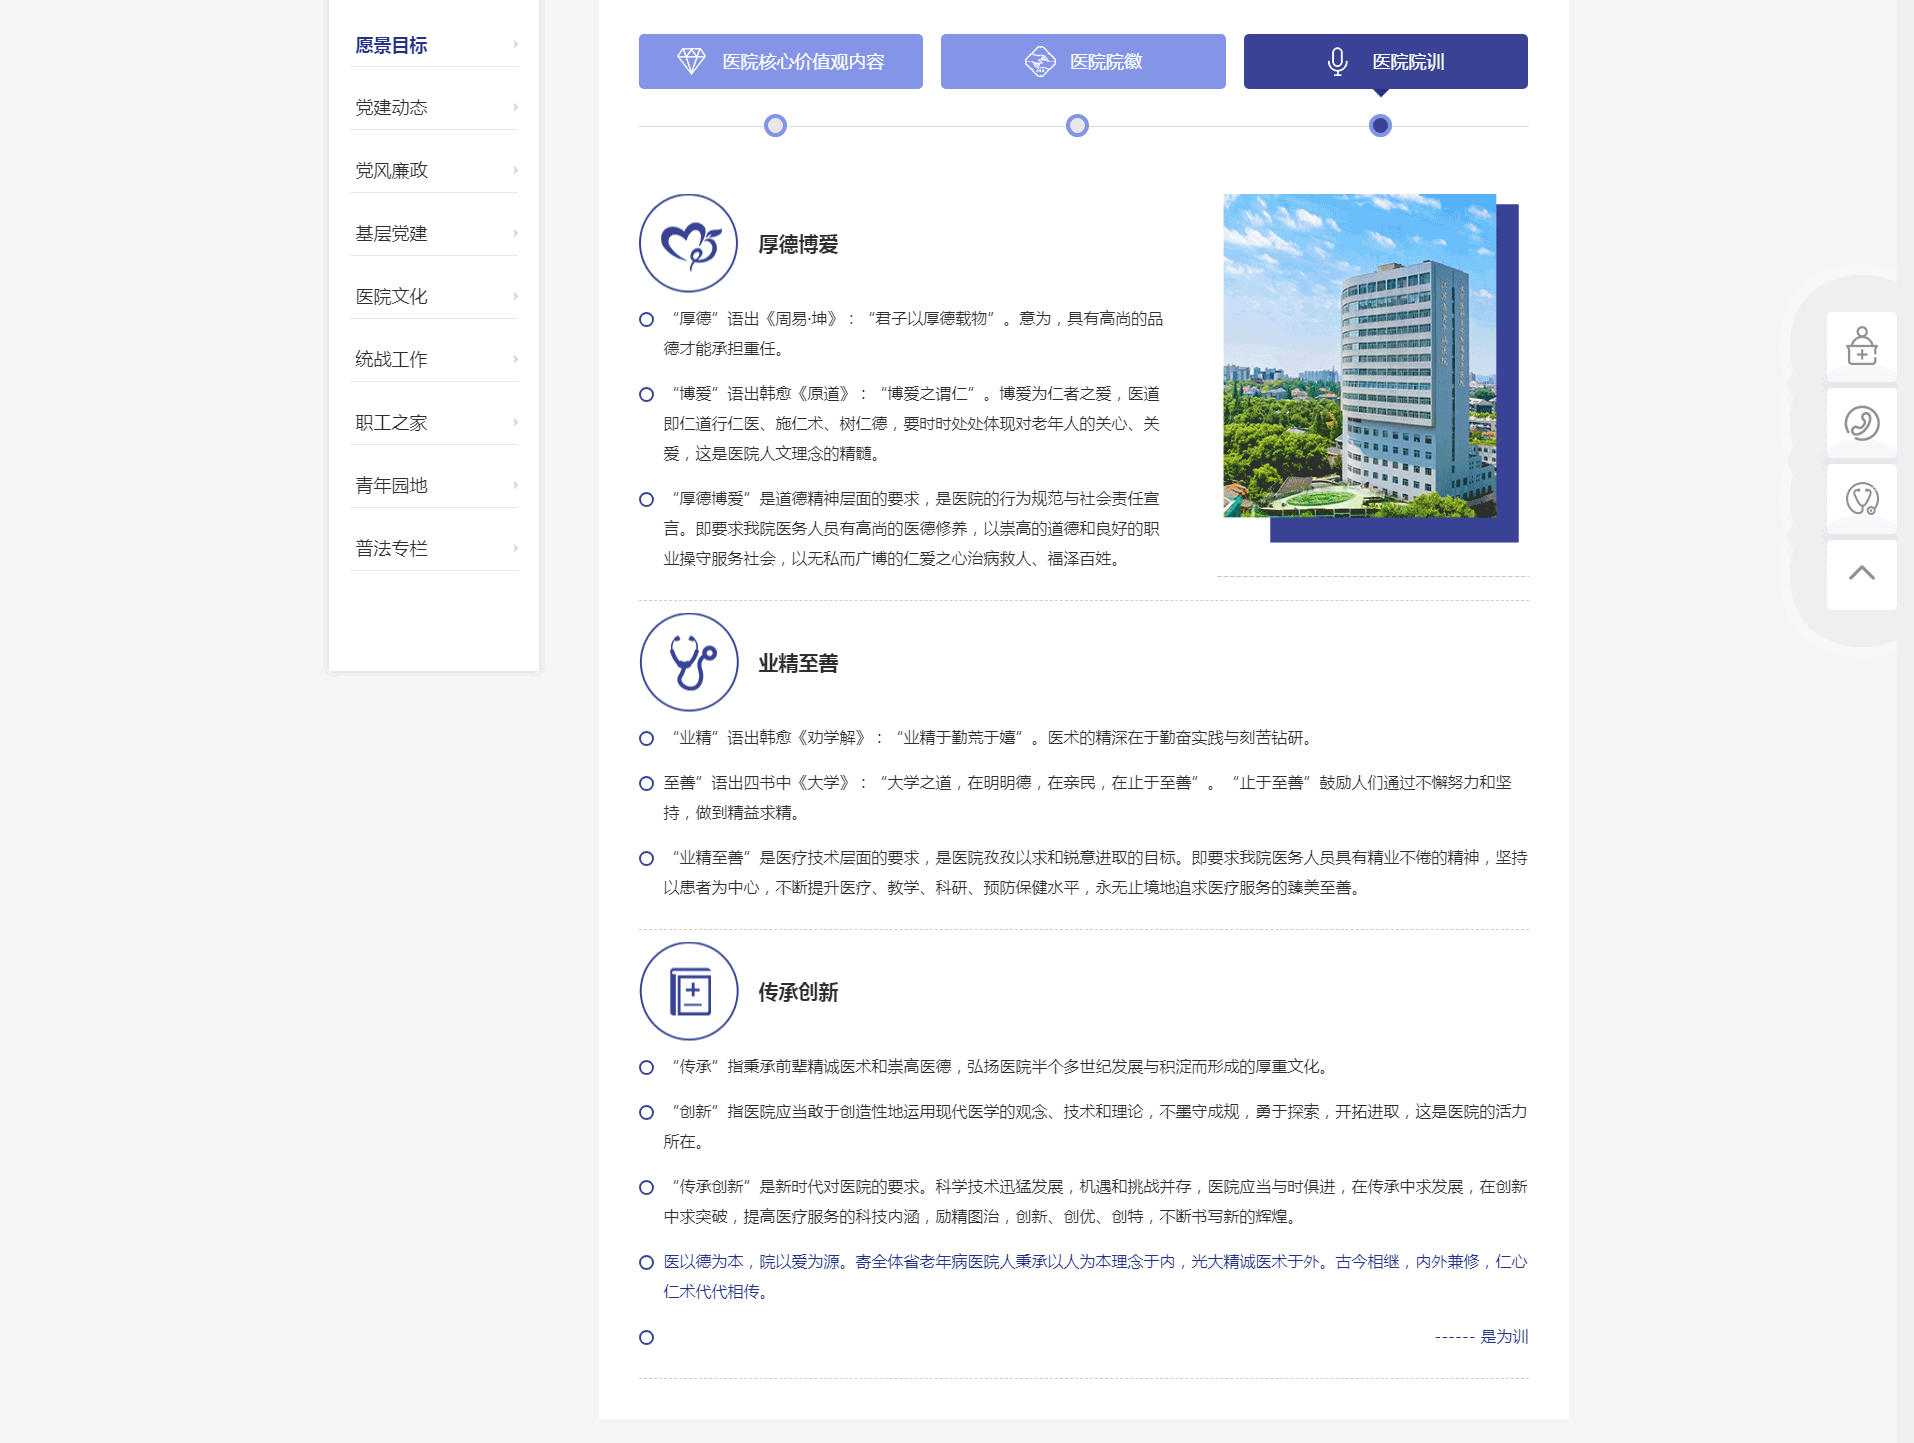Click the phone contact icon in right sidebar
Screen dimensions: 1914x1443
[x=1861, y=423]
